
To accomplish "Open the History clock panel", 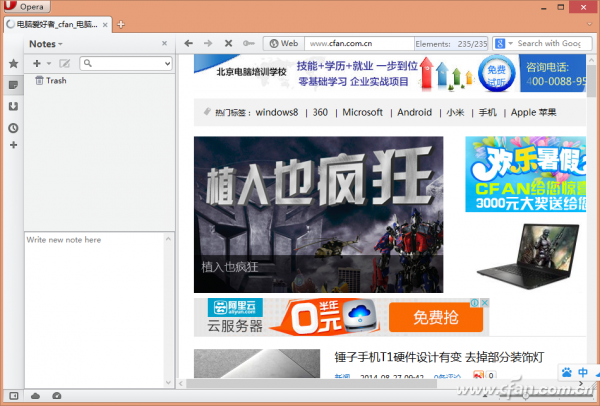I will coord(13,128).
